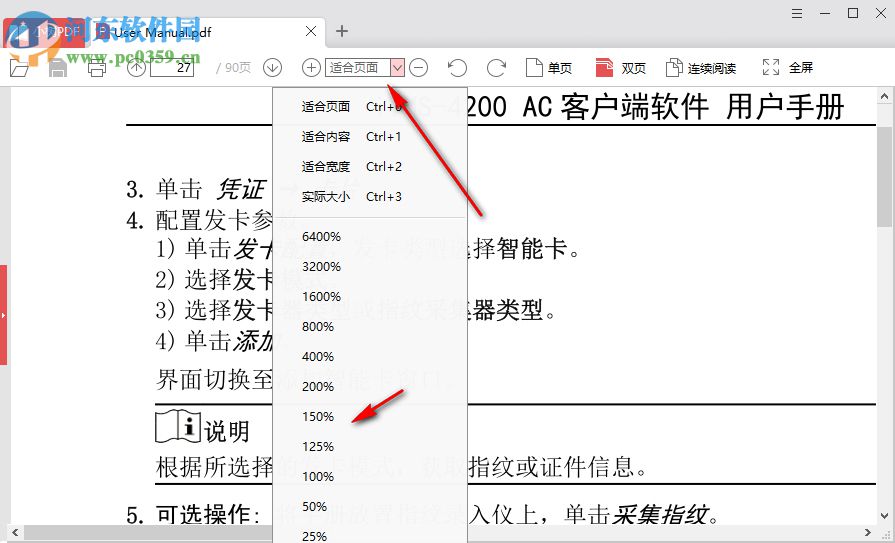
Task: Click the horizontal scrollbar right arrow
Action: 868,533
